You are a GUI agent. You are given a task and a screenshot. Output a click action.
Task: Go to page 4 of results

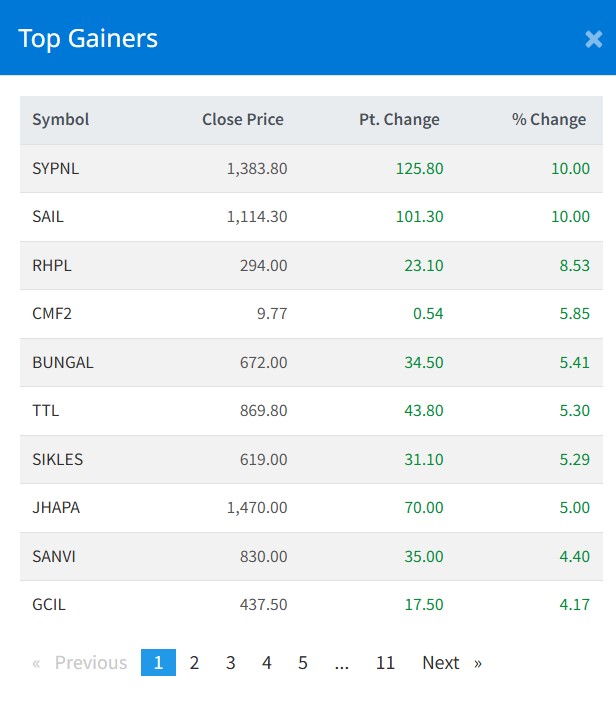[x=267, y=663]
